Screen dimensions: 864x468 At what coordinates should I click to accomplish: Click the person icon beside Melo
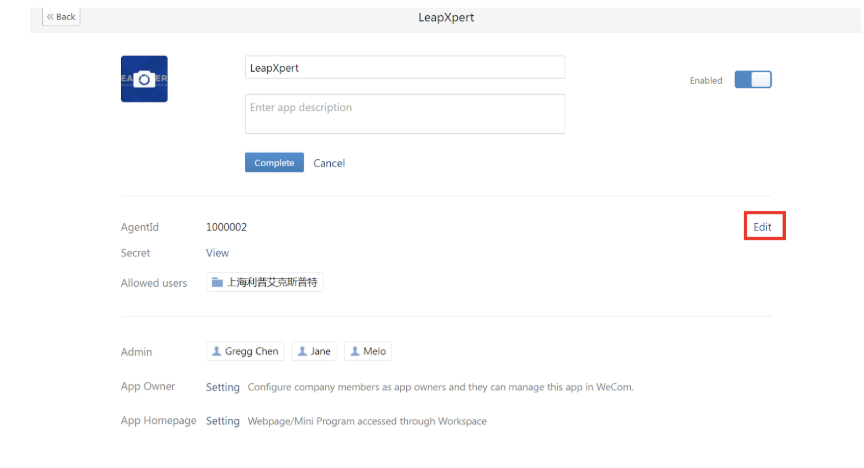pyautogui.click(x=355, y=351)
